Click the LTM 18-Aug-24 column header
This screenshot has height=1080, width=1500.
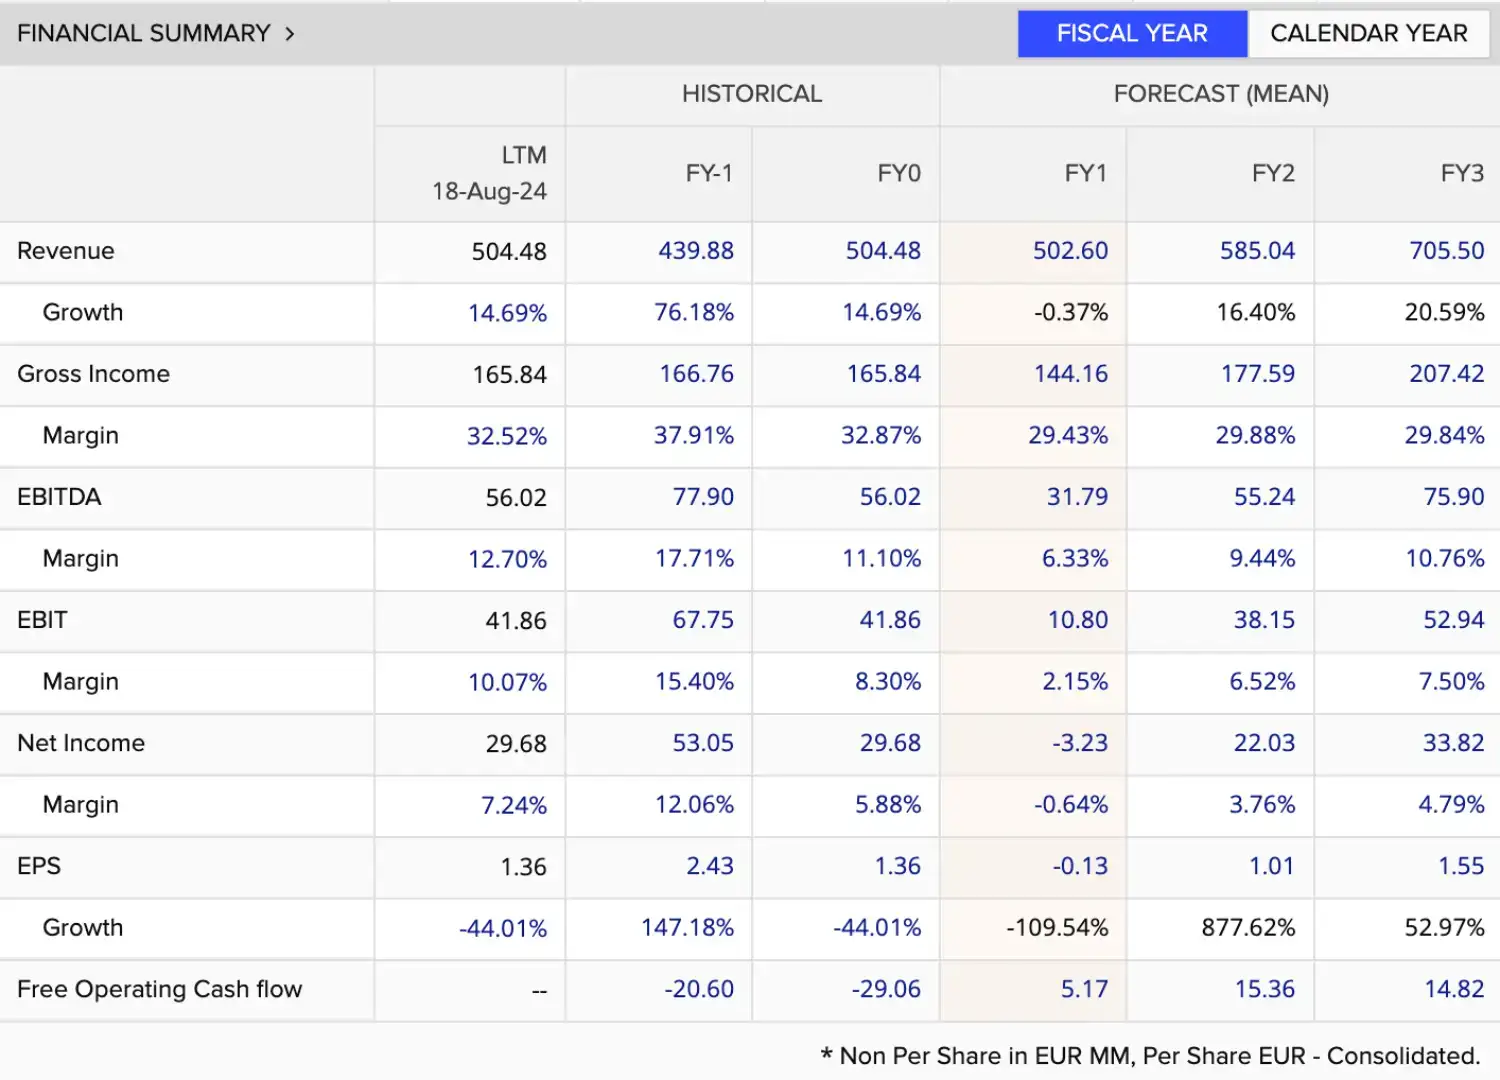click(489, 173)
